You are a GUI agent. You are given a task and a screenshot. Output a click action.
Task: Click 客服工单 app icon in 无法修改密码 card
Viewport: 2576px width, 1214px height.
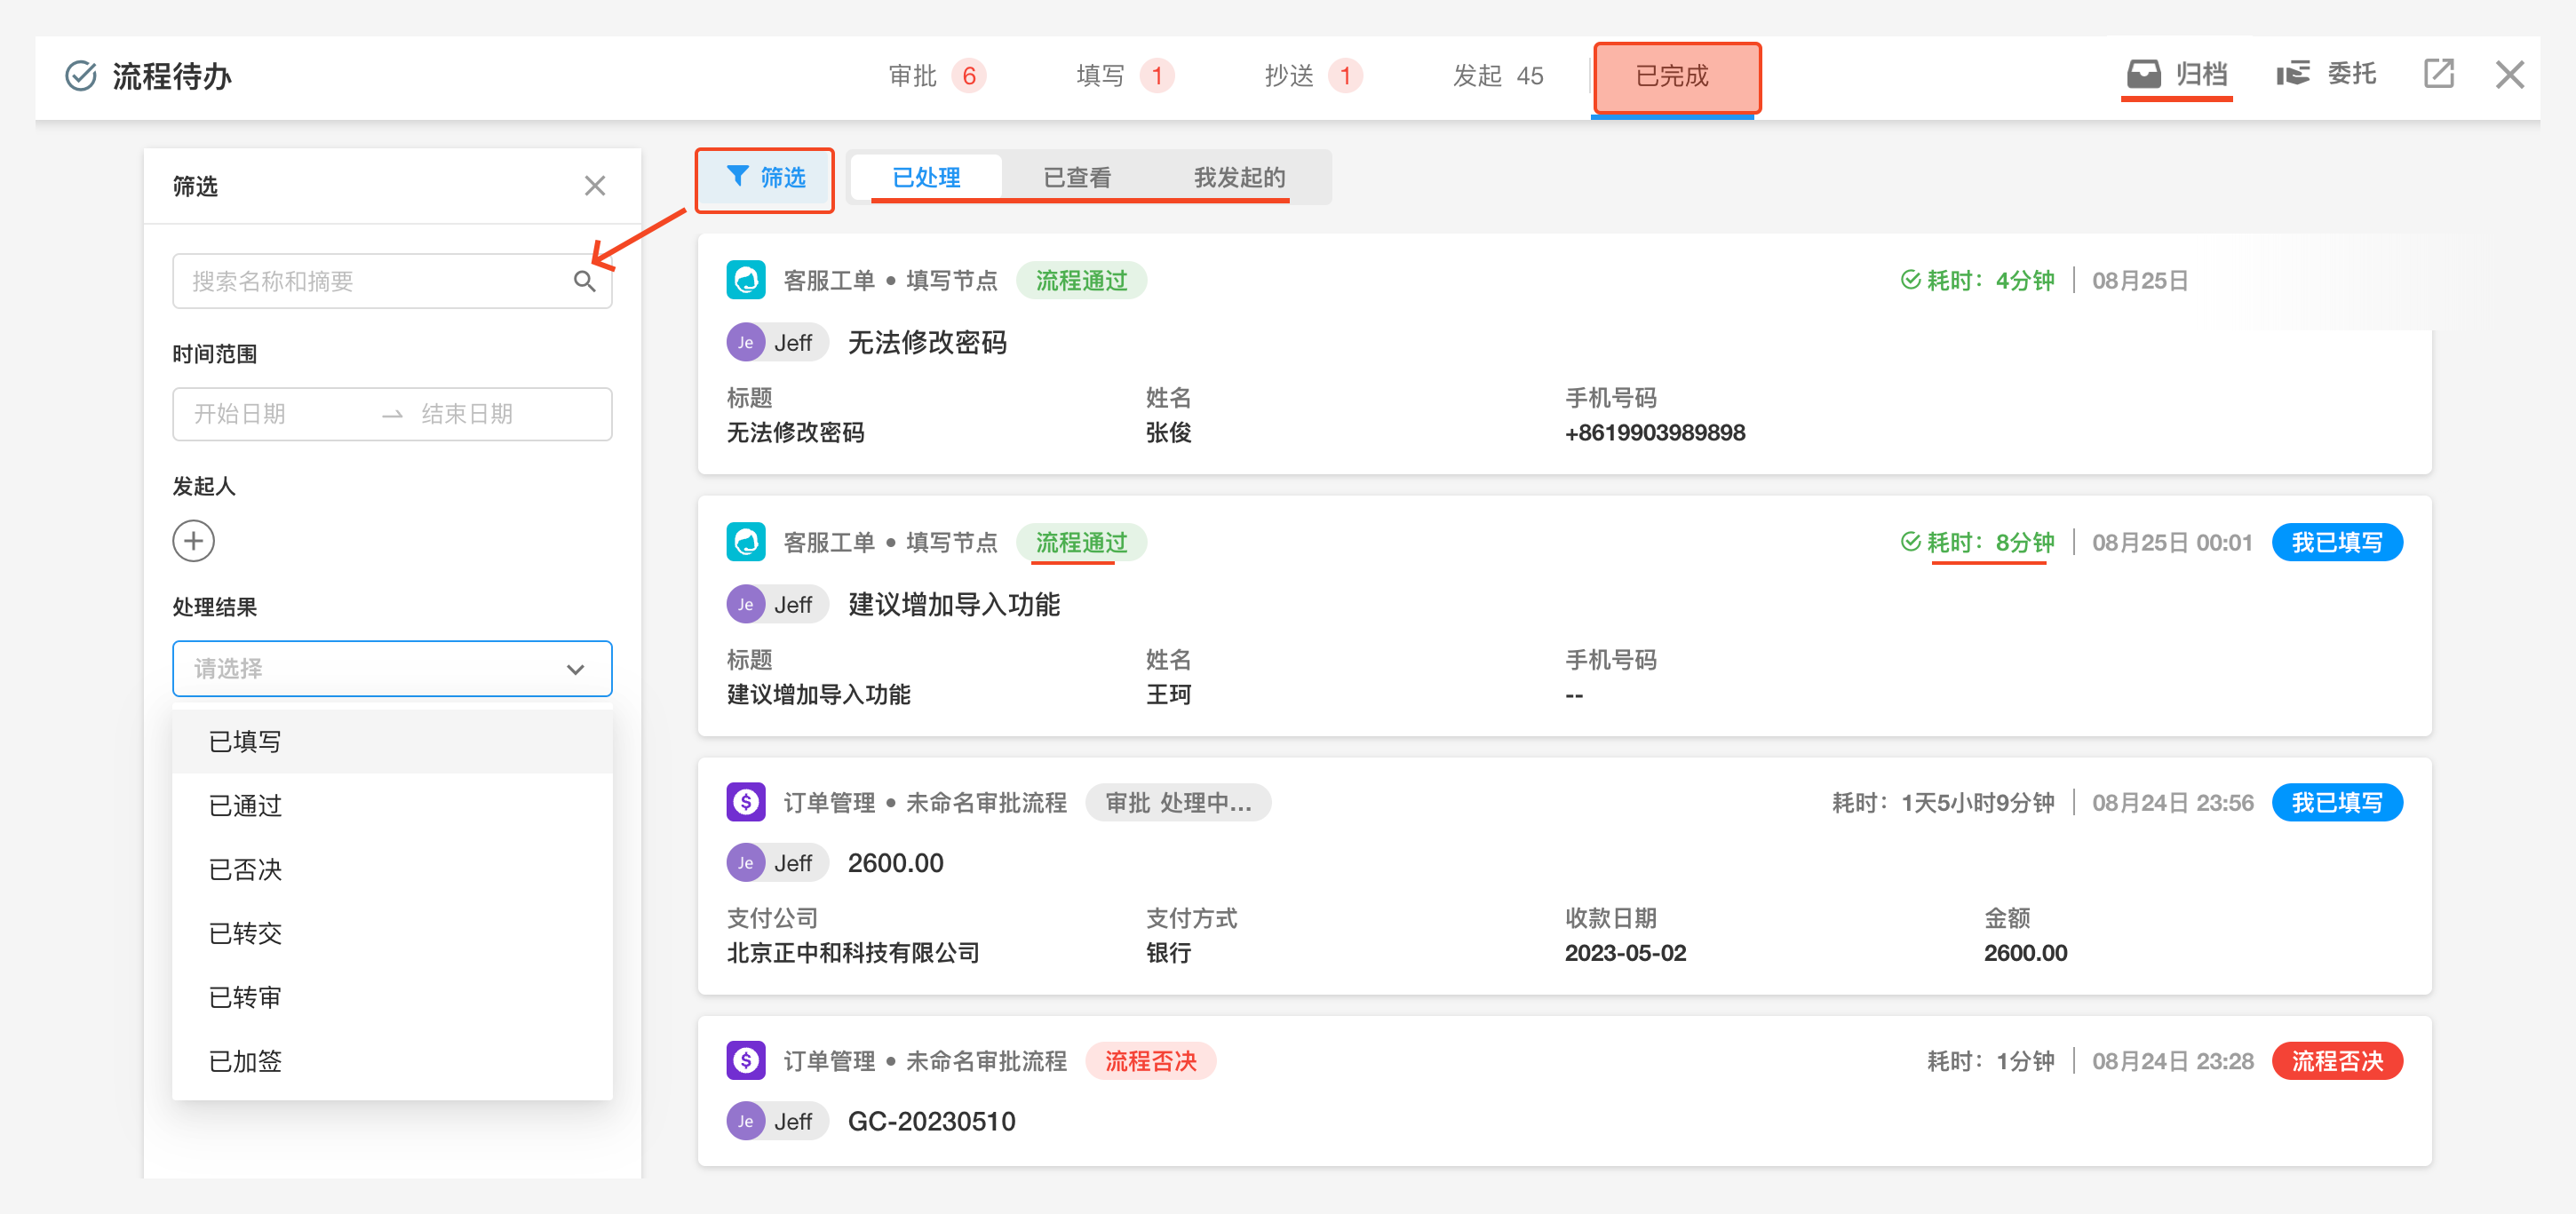pyautogui.click(x=746, y=281)
